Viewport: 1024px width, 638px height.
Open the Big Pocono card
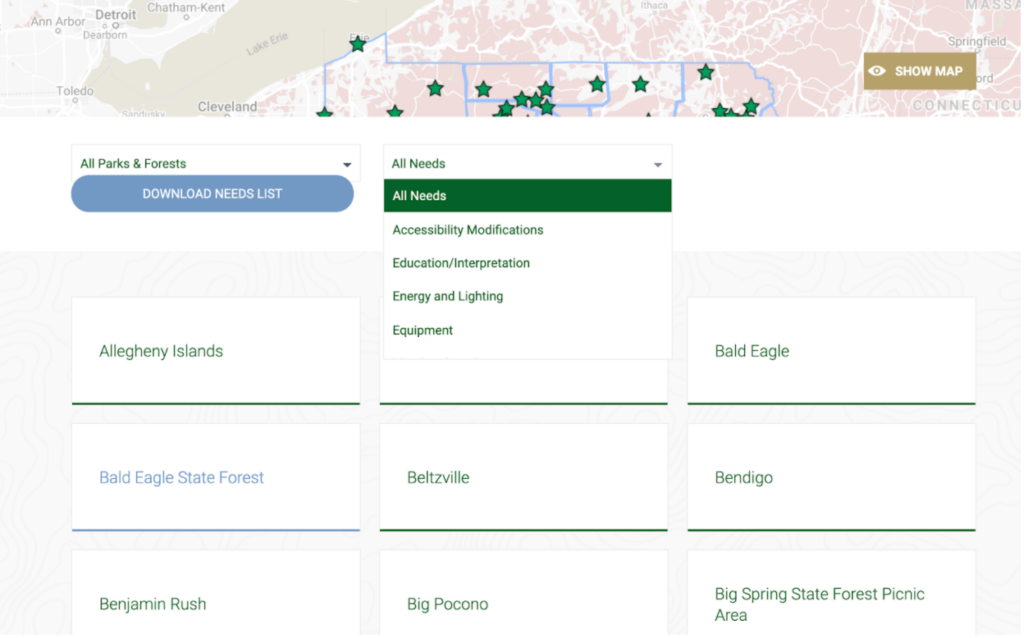[523, 603]
